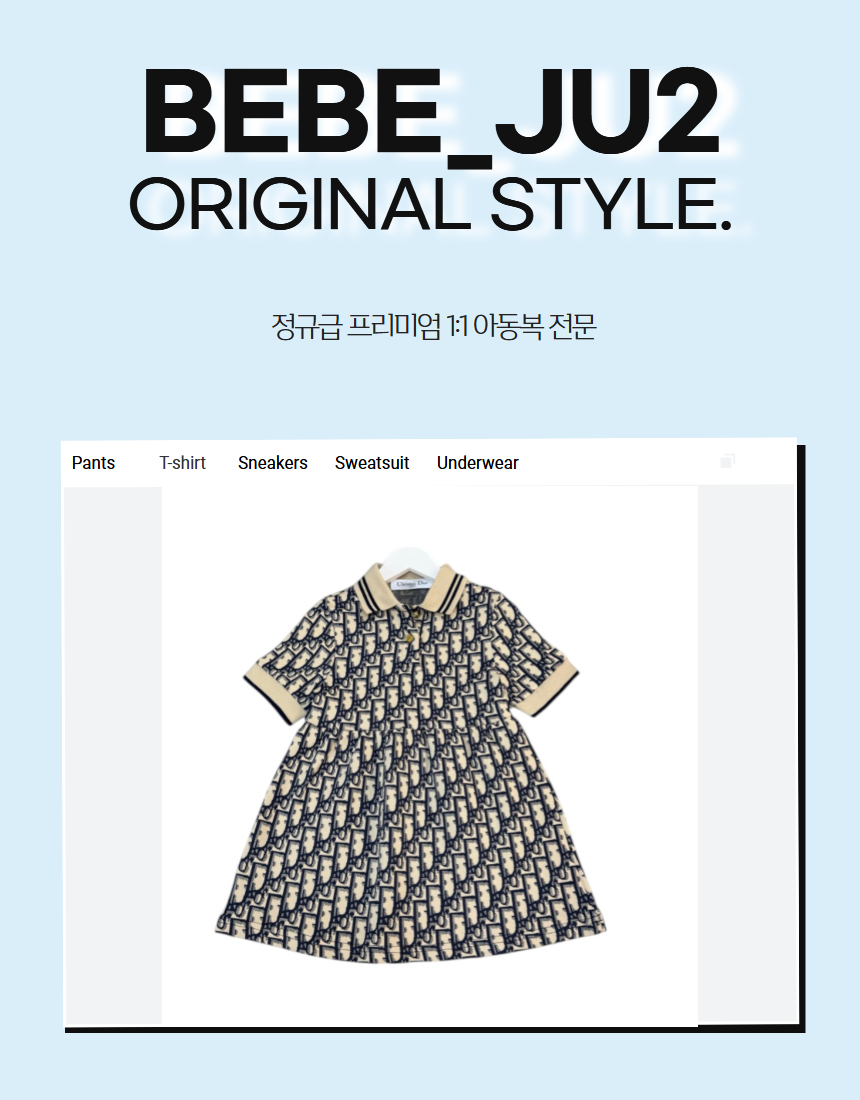Click the white hanger above the collar
This screenshot has width=860, height=1100.
pos(410,560)
